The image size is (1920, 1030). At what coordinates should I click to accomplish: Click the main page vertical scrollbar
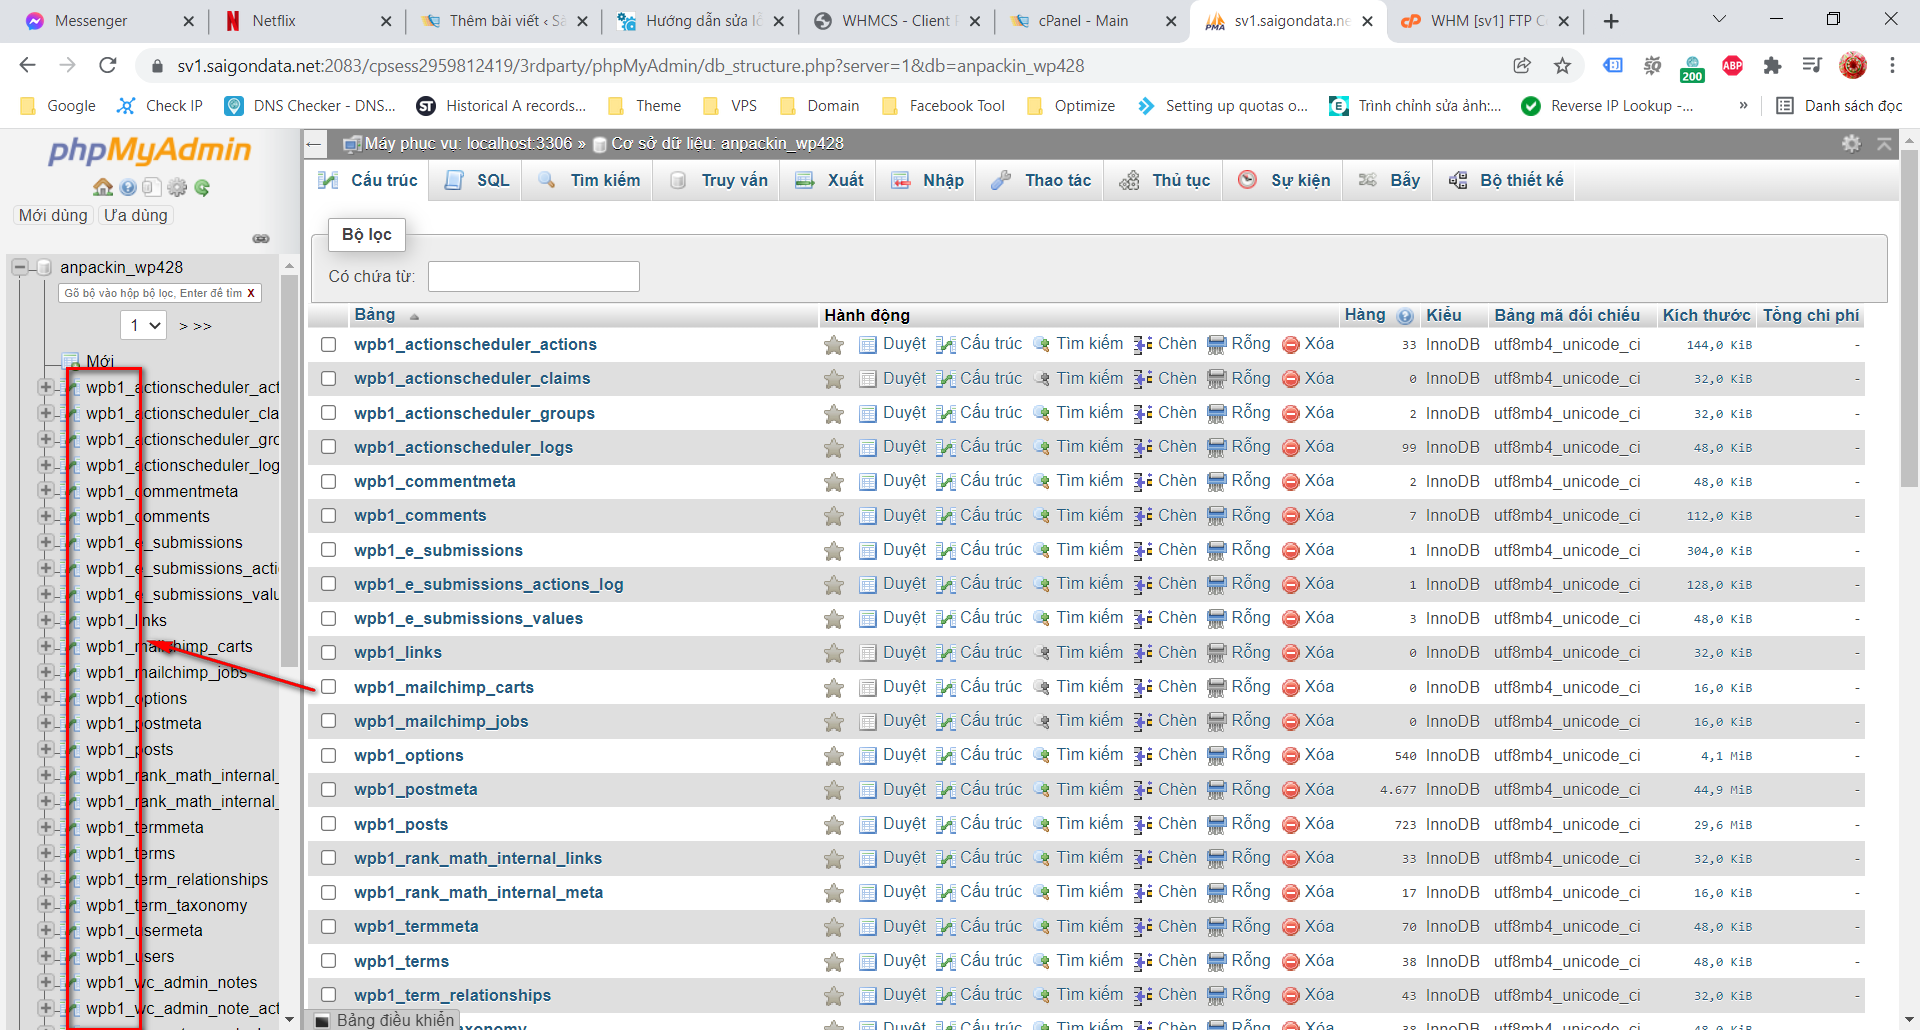pos(1908,318)
